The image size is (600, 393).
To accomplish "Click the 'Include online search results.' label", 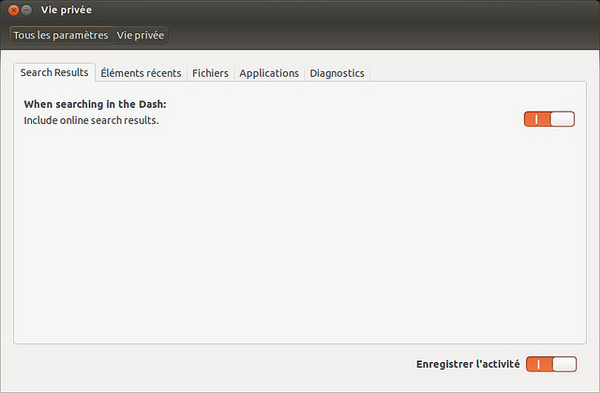I will (x=91, y=120).
